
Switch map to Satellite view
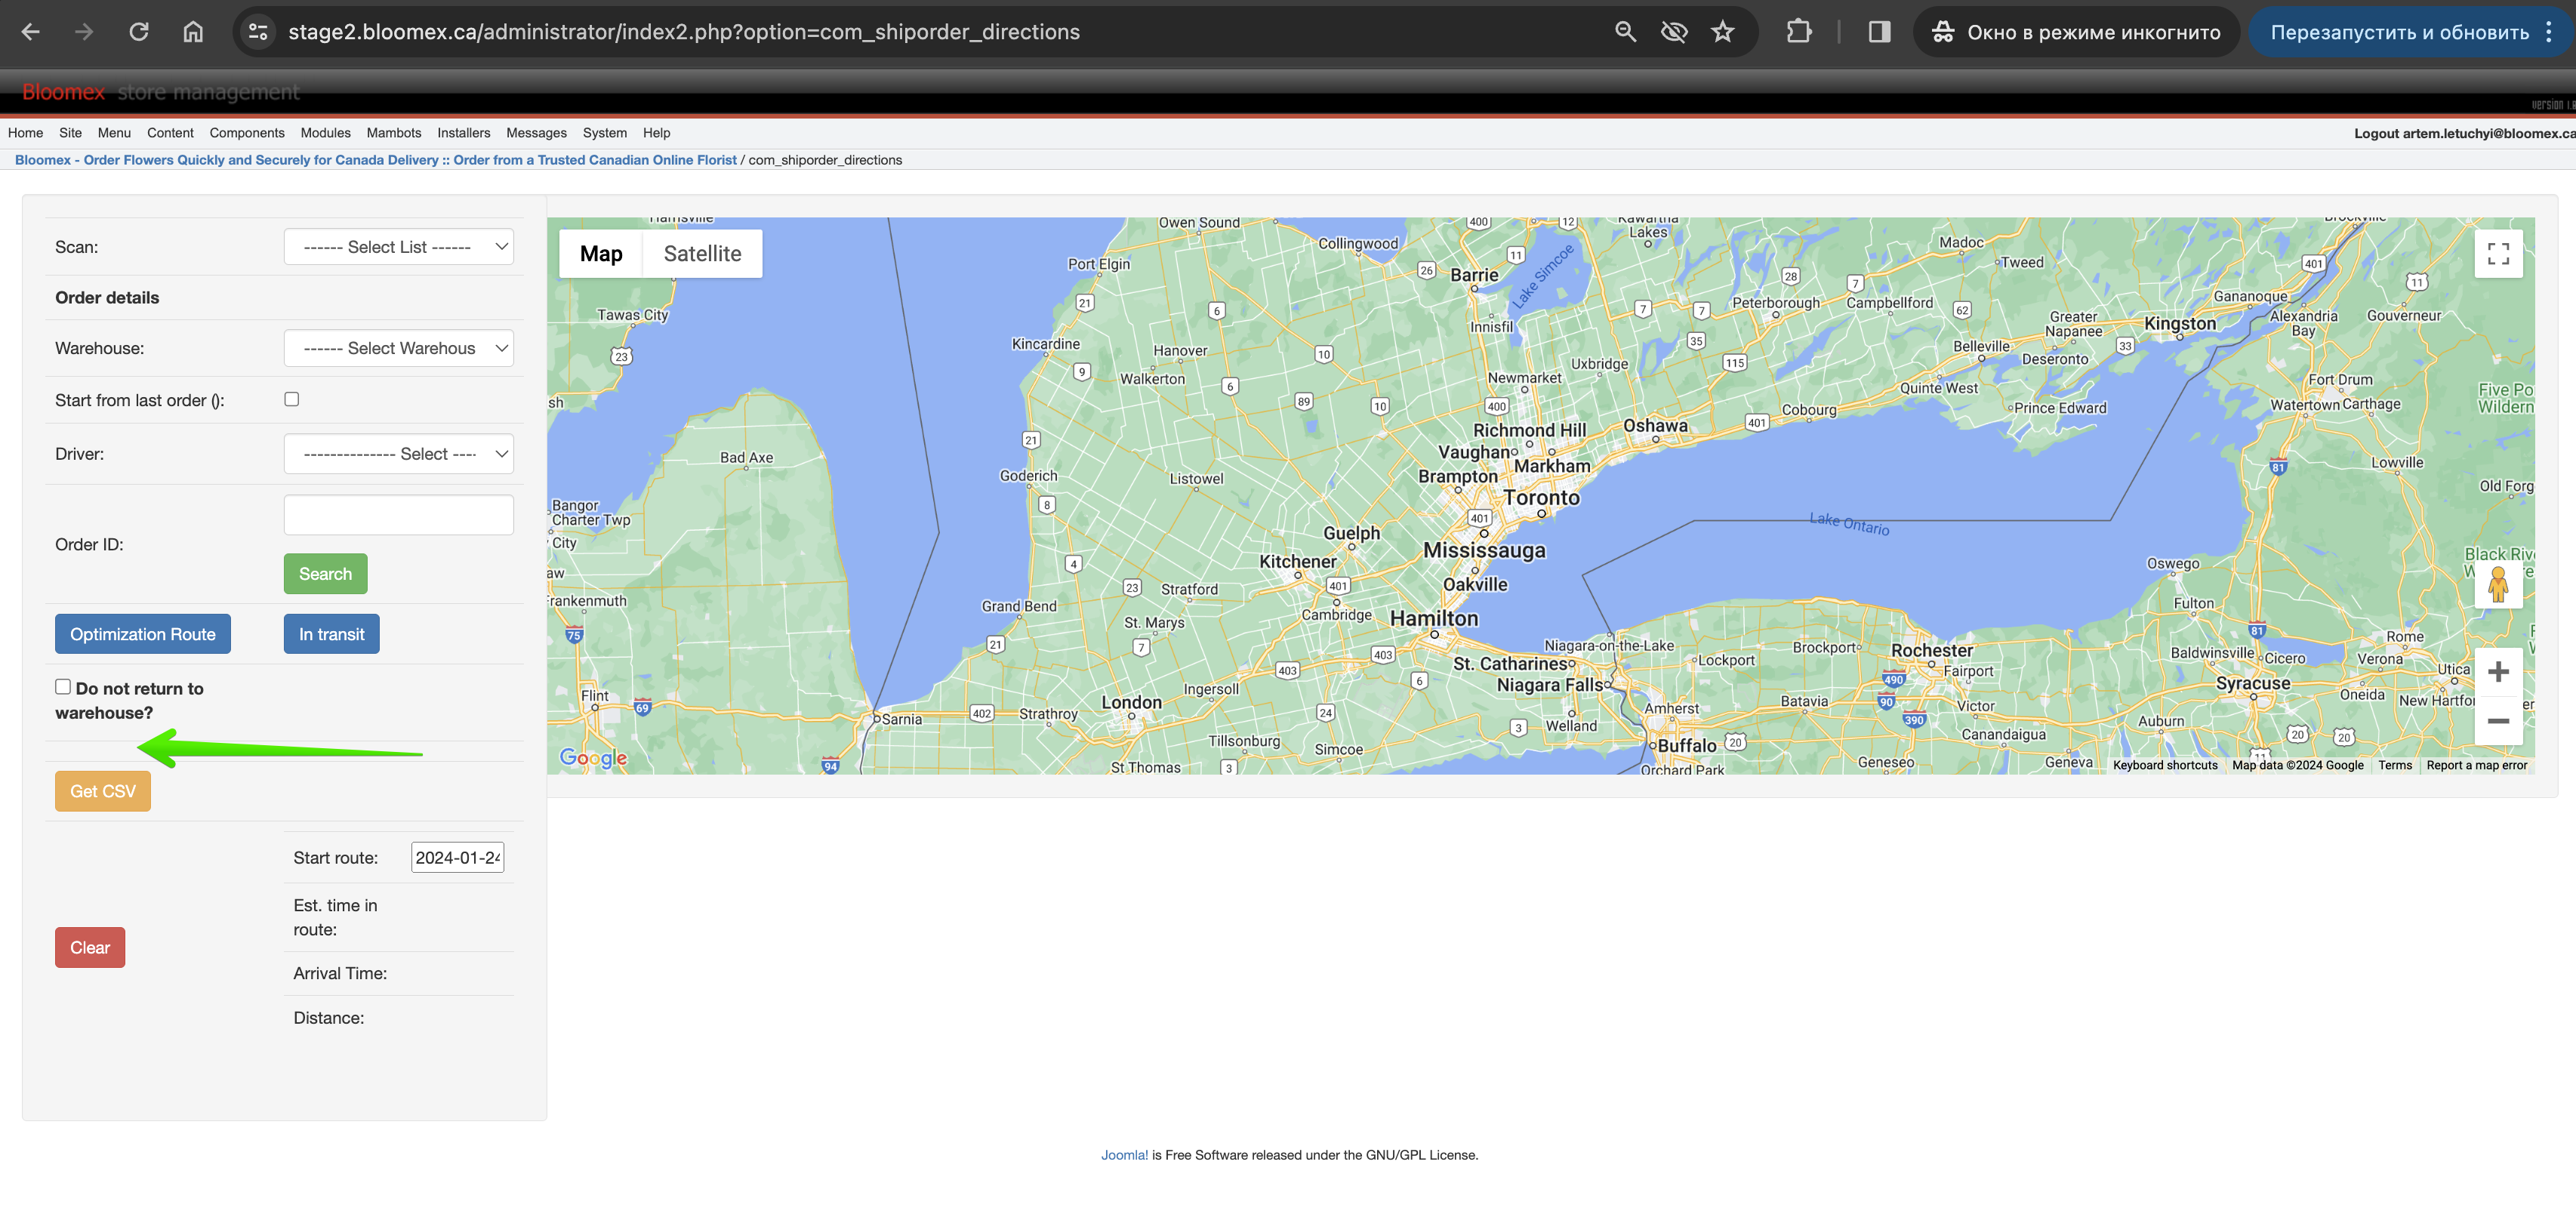[x=702, y=254]
